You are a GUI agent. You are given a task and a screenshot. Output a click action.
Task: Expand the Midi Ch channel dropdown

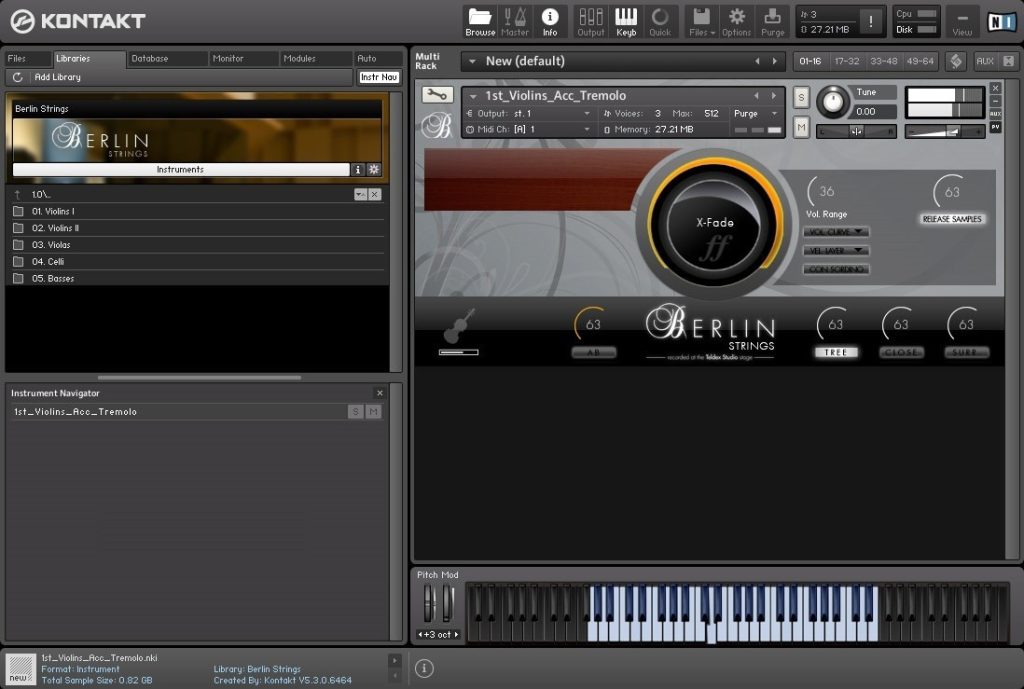[587, 129]
